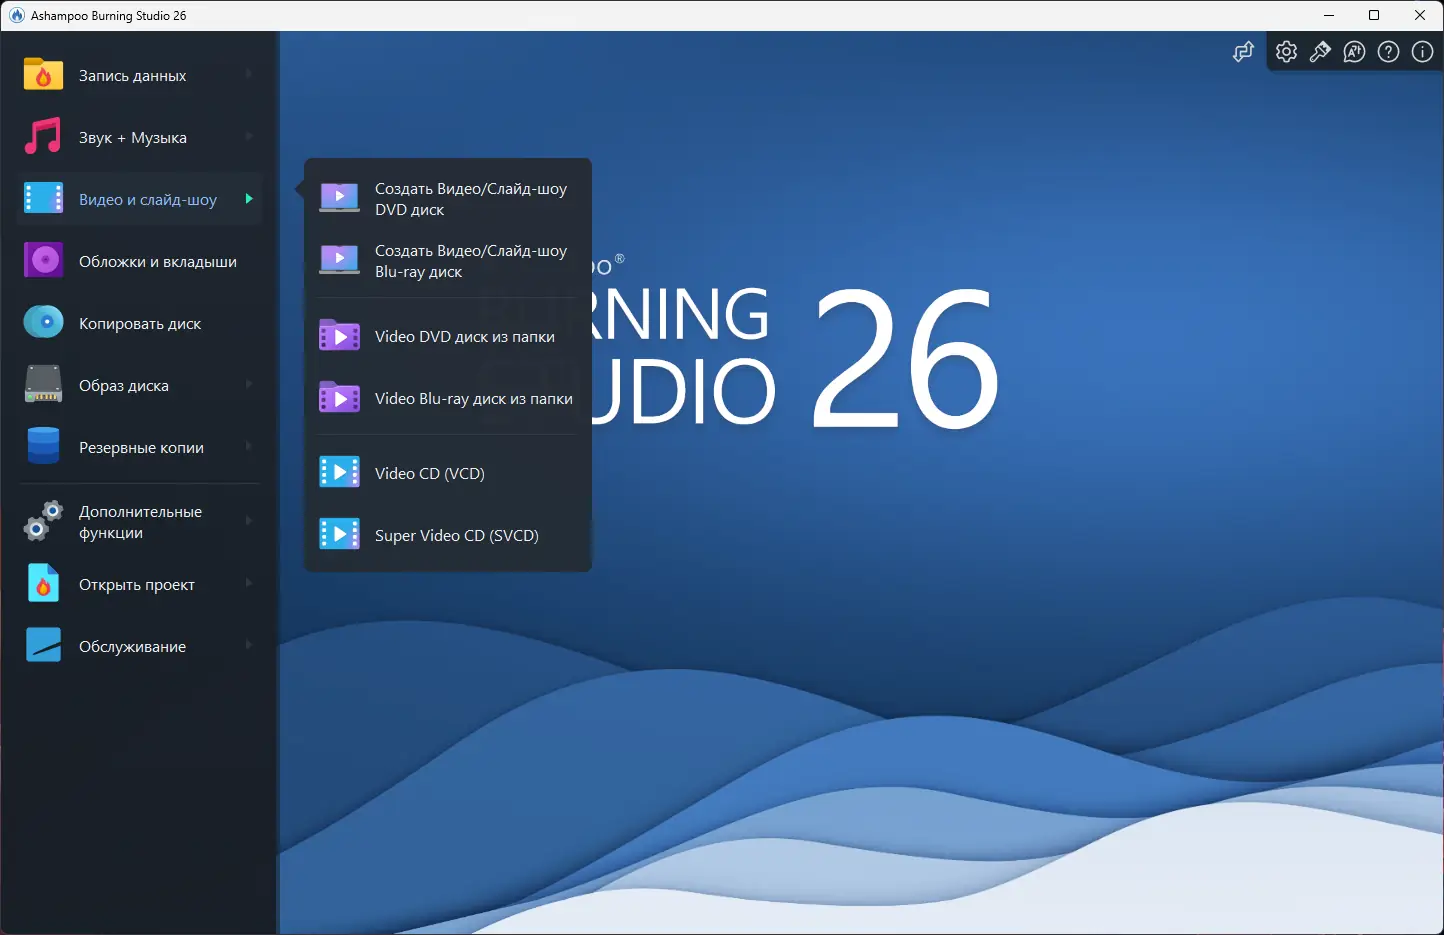Show program info with the i icon

tap(1422, 52)
